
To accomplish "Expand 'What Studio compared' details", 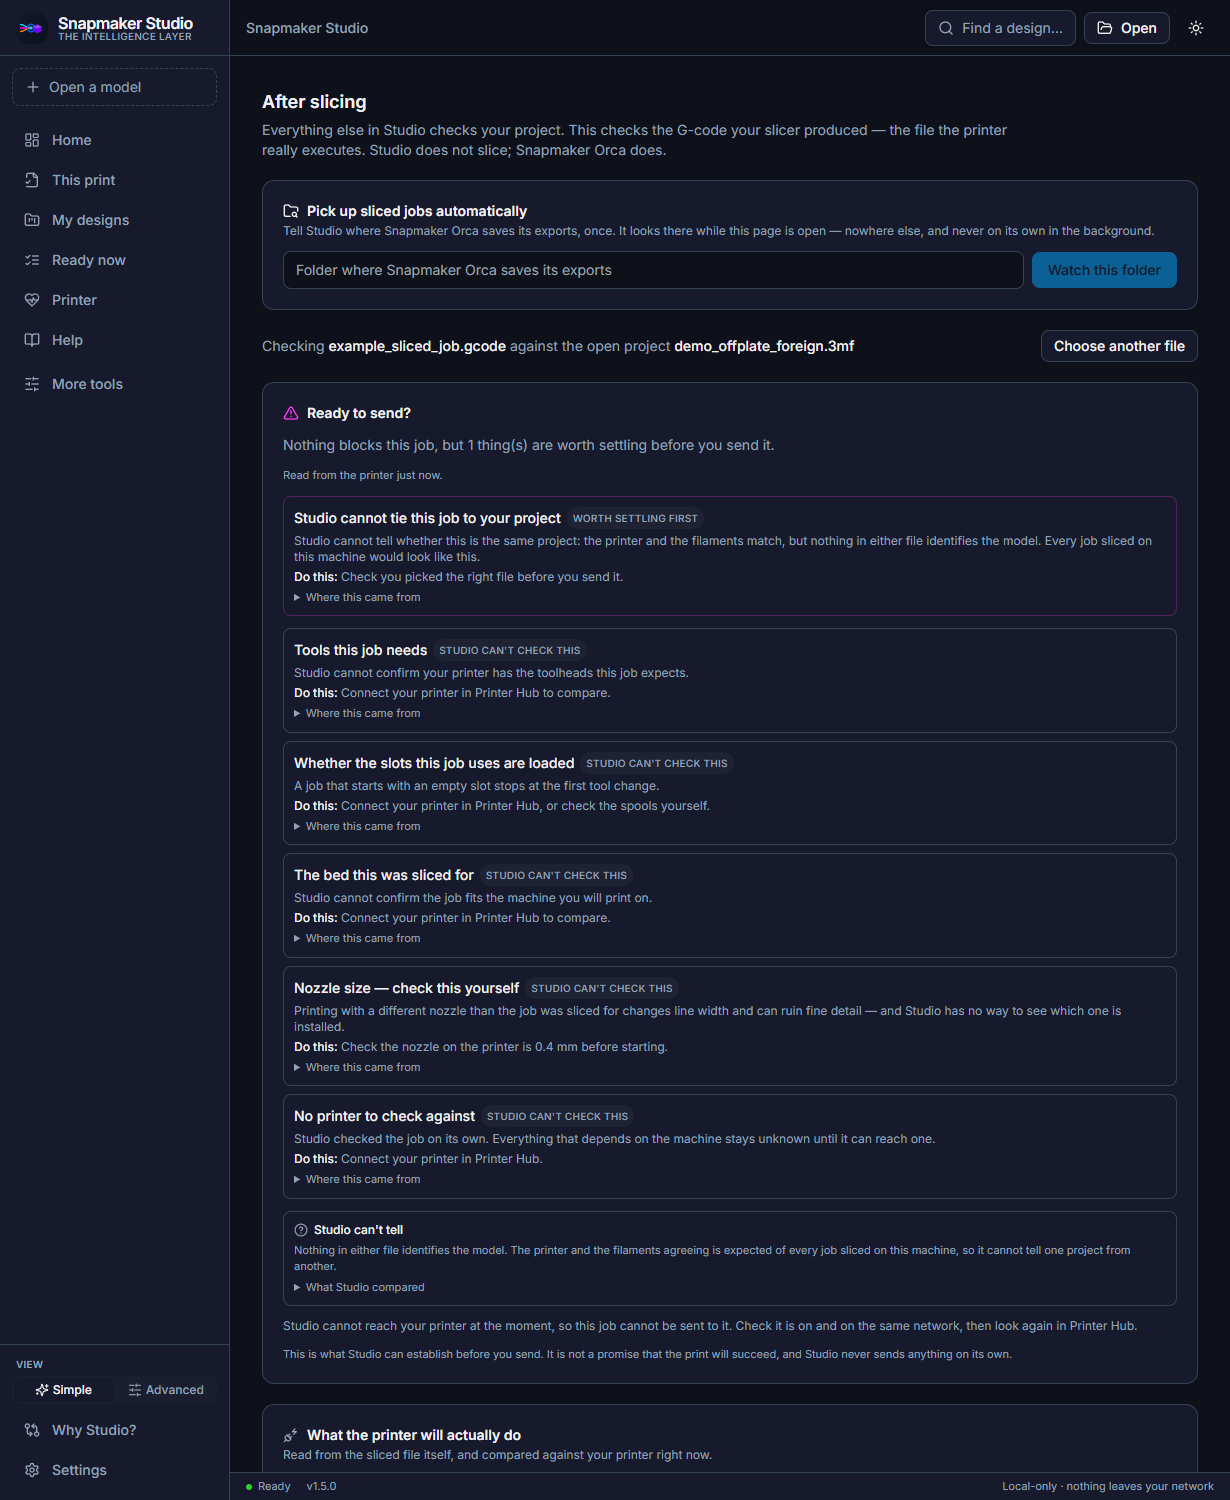I will 359,1287.
